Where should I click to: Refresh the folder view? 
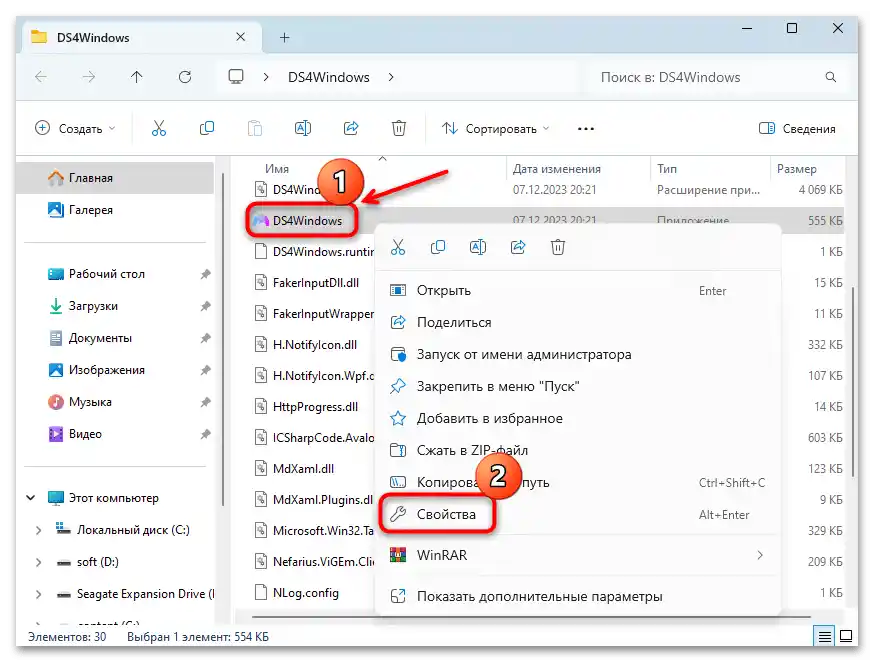185,77
